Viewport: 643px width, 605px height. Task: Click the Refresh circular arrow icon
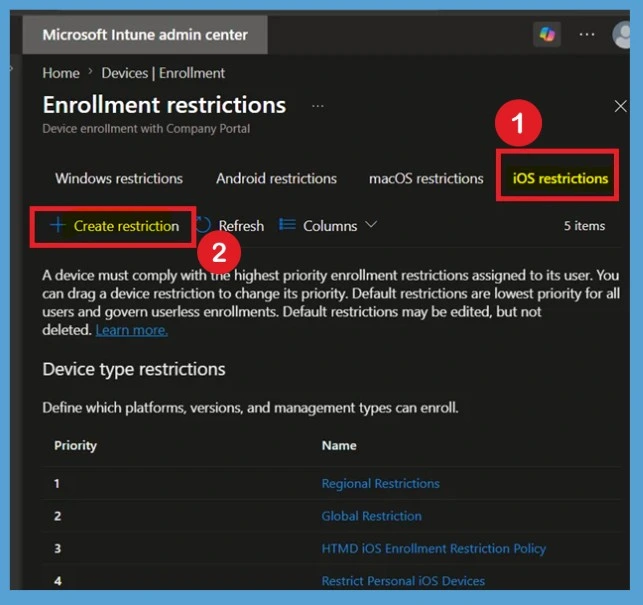[x=203, y=225]
